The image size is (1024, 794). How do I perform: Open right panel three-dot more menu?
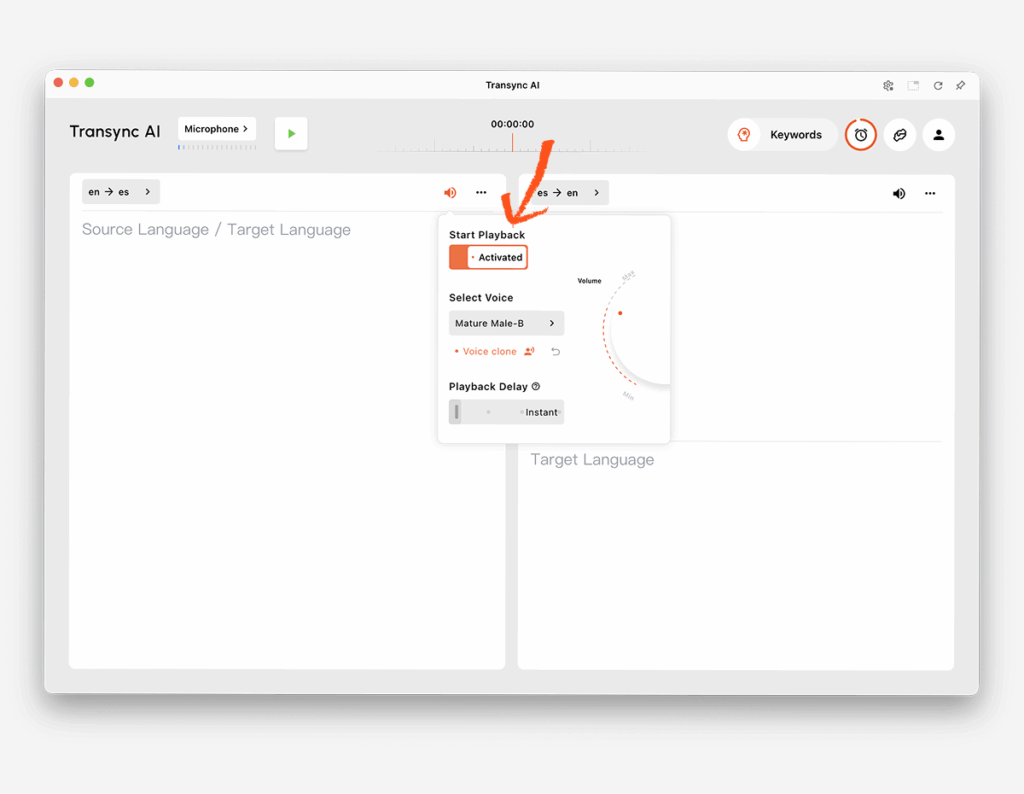coord(930,193)
